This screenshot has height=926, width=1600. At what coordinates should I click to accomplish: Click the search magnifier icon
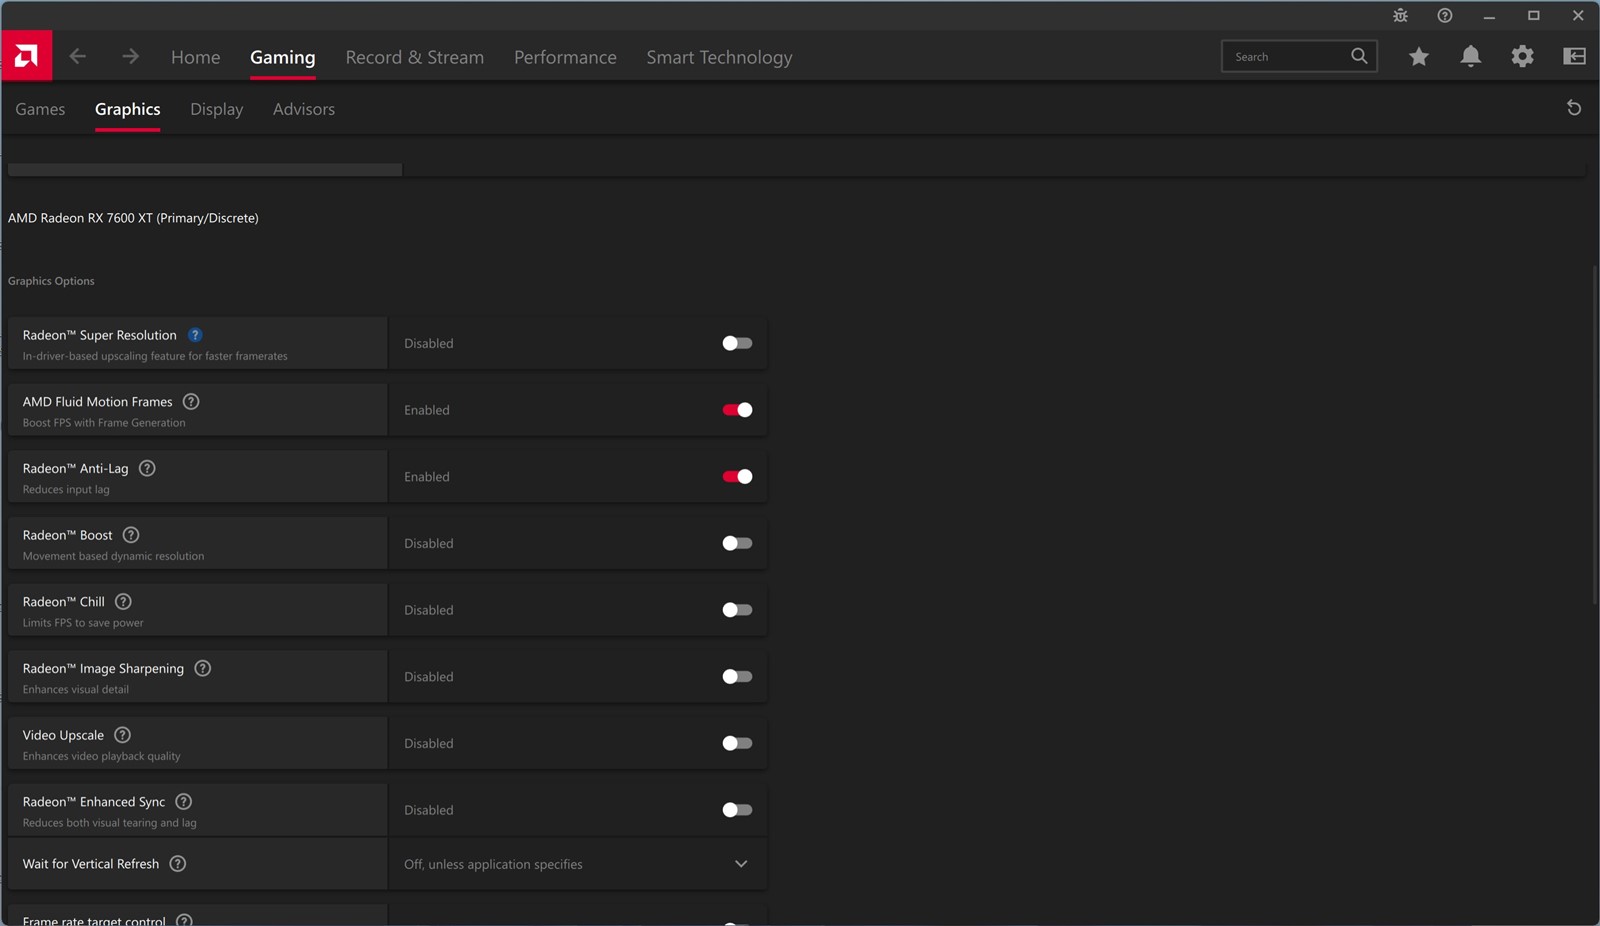[x=1359, y=56]
